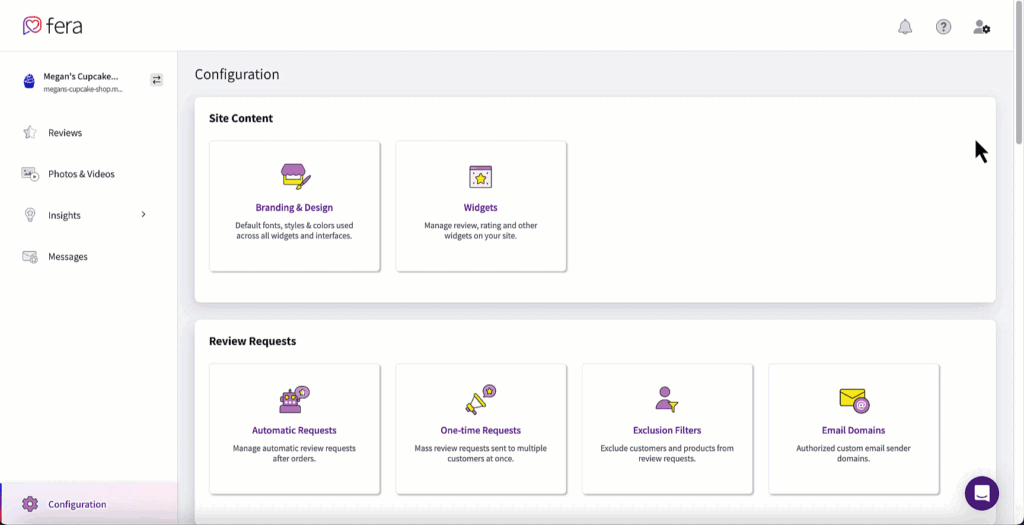Open the chat support bubble
Viewport: 1024px width, 525px height.
(981, 493)
